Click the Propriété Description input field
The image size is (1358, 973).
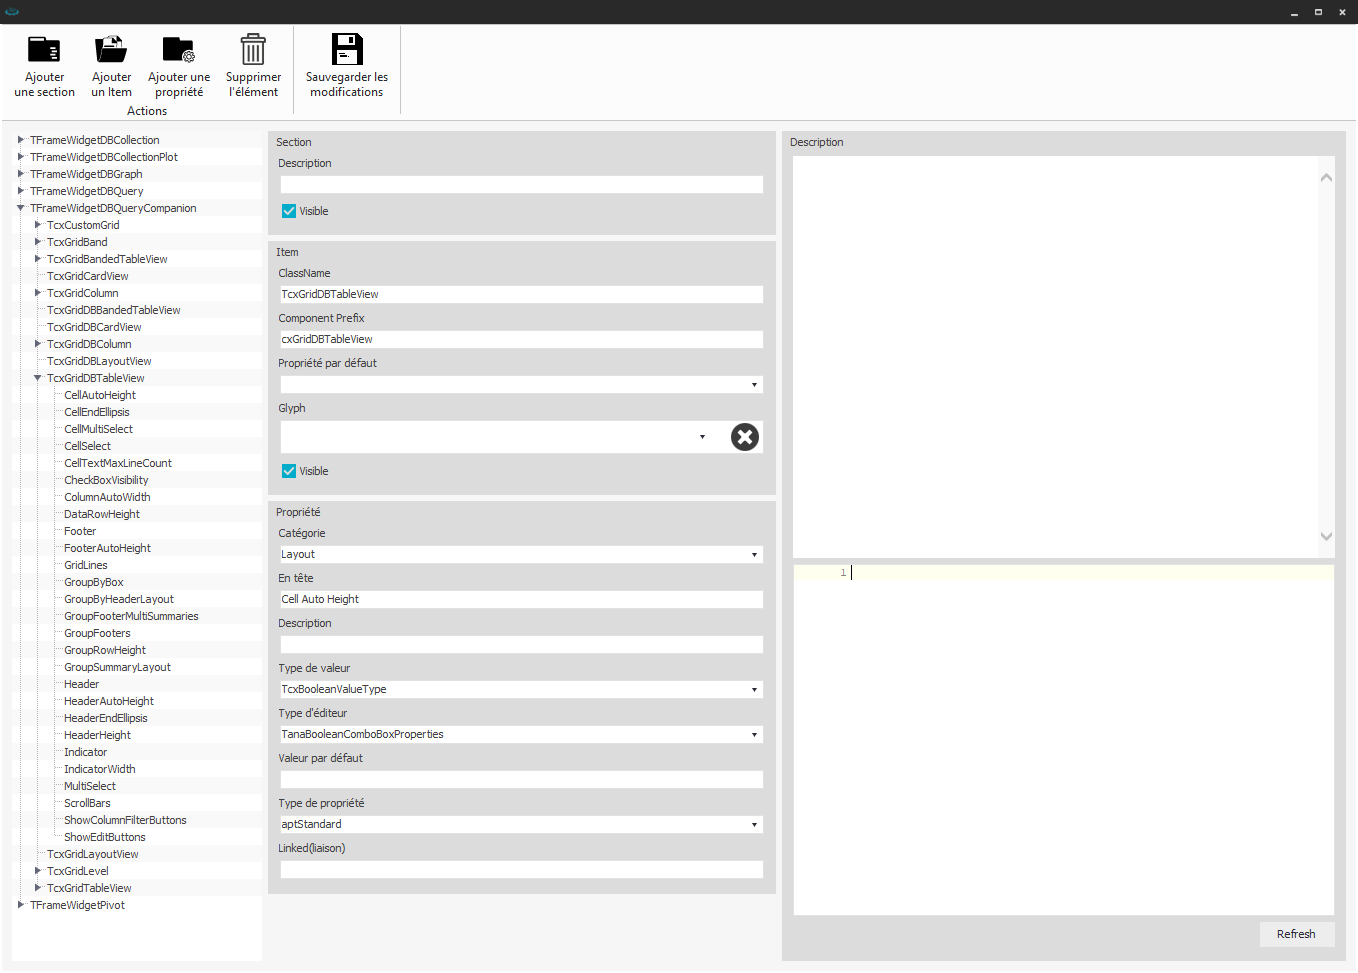point(521,645)
